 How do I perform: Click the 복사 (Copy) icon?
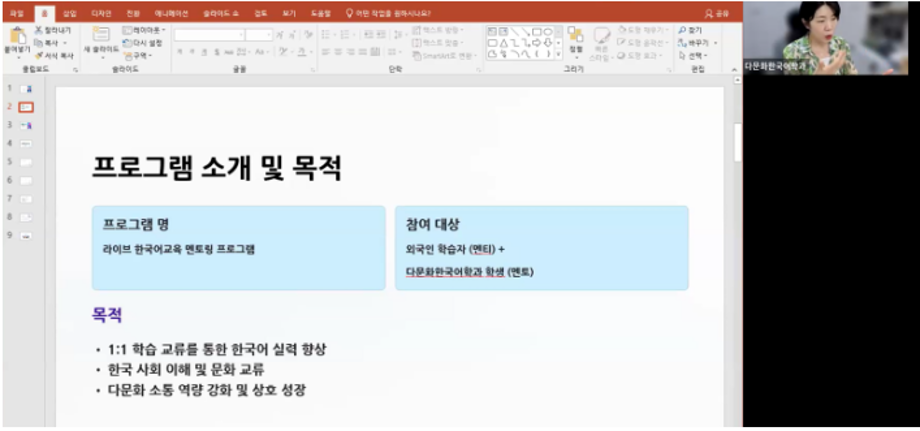(x=39, y=43)
